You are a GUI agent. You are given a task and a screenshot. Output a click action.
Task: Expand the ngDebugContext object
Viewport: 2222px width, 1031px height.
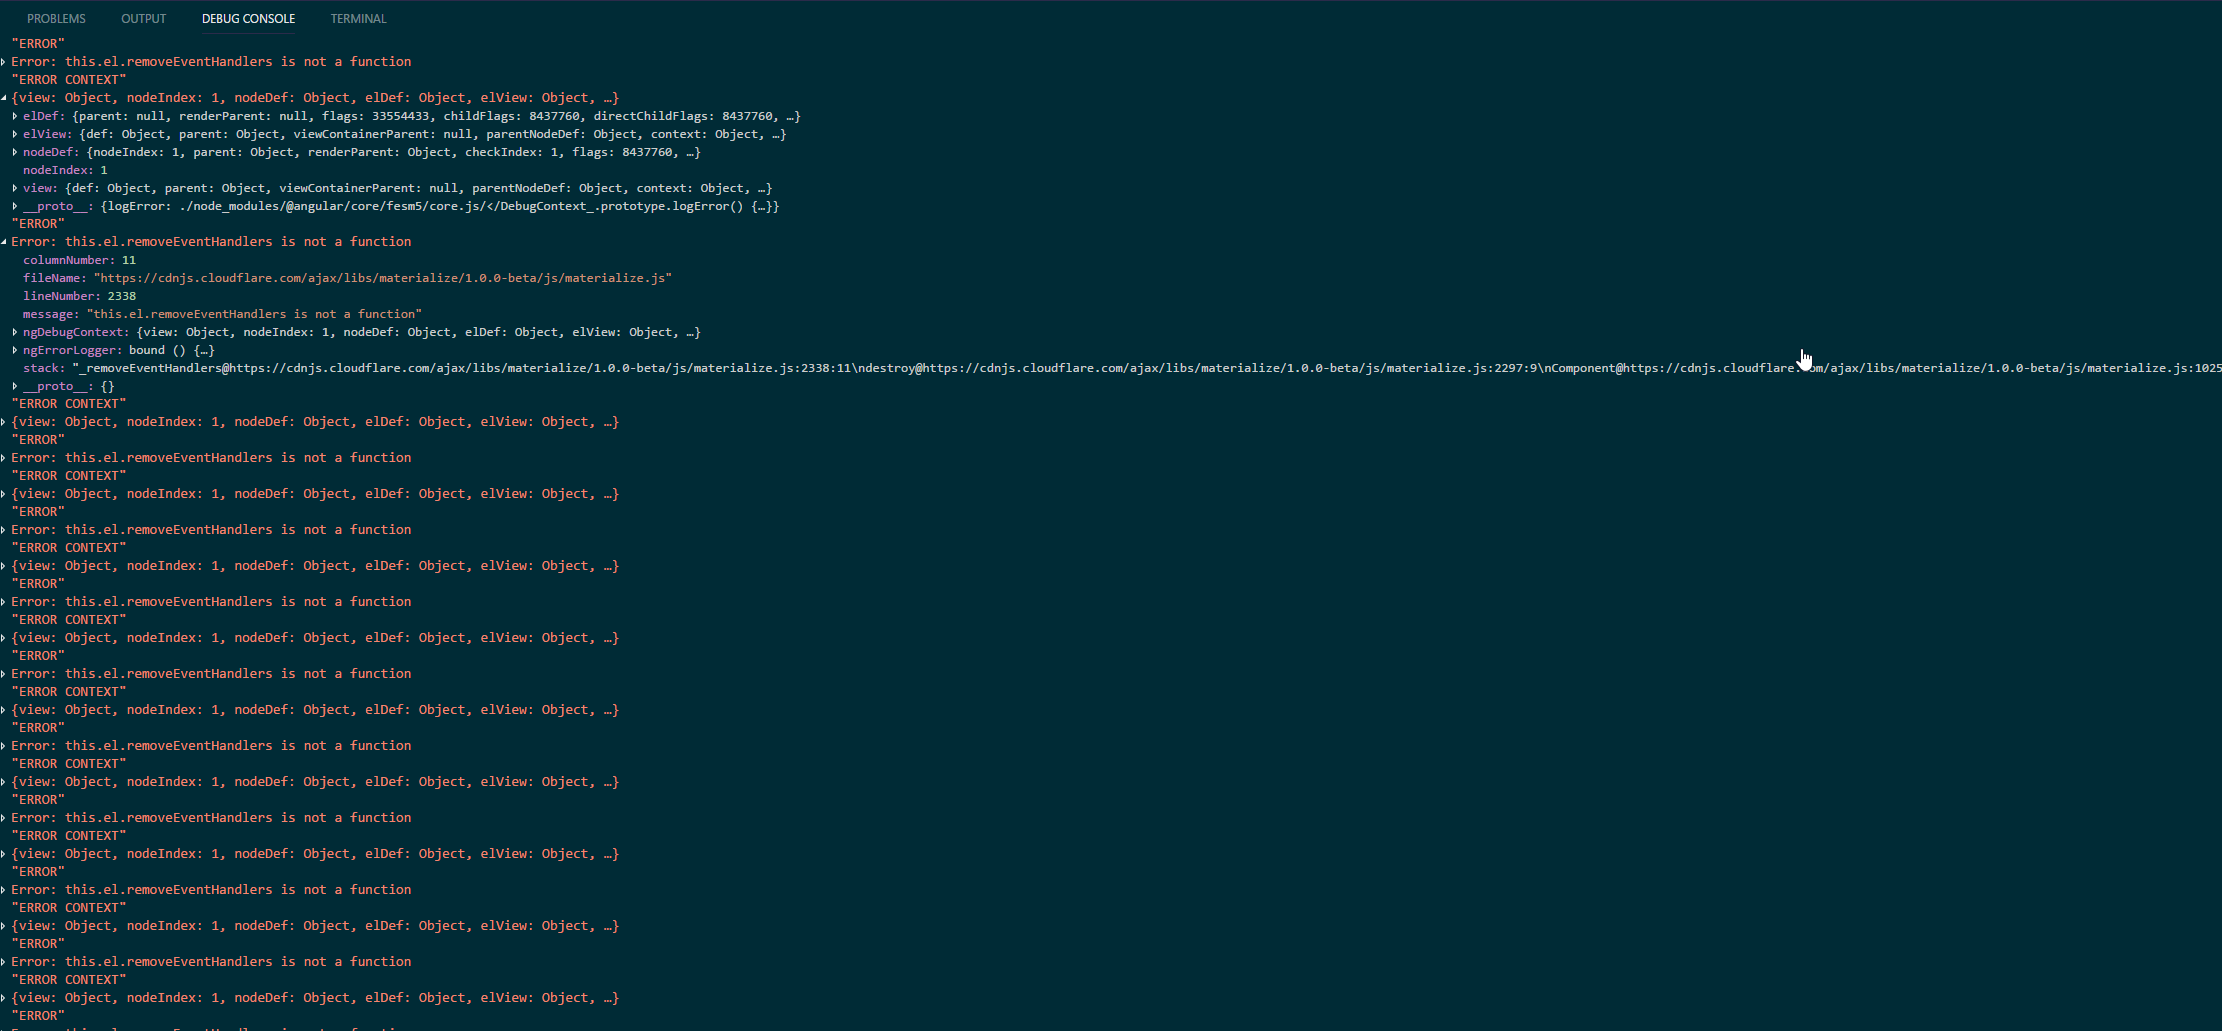14,332
